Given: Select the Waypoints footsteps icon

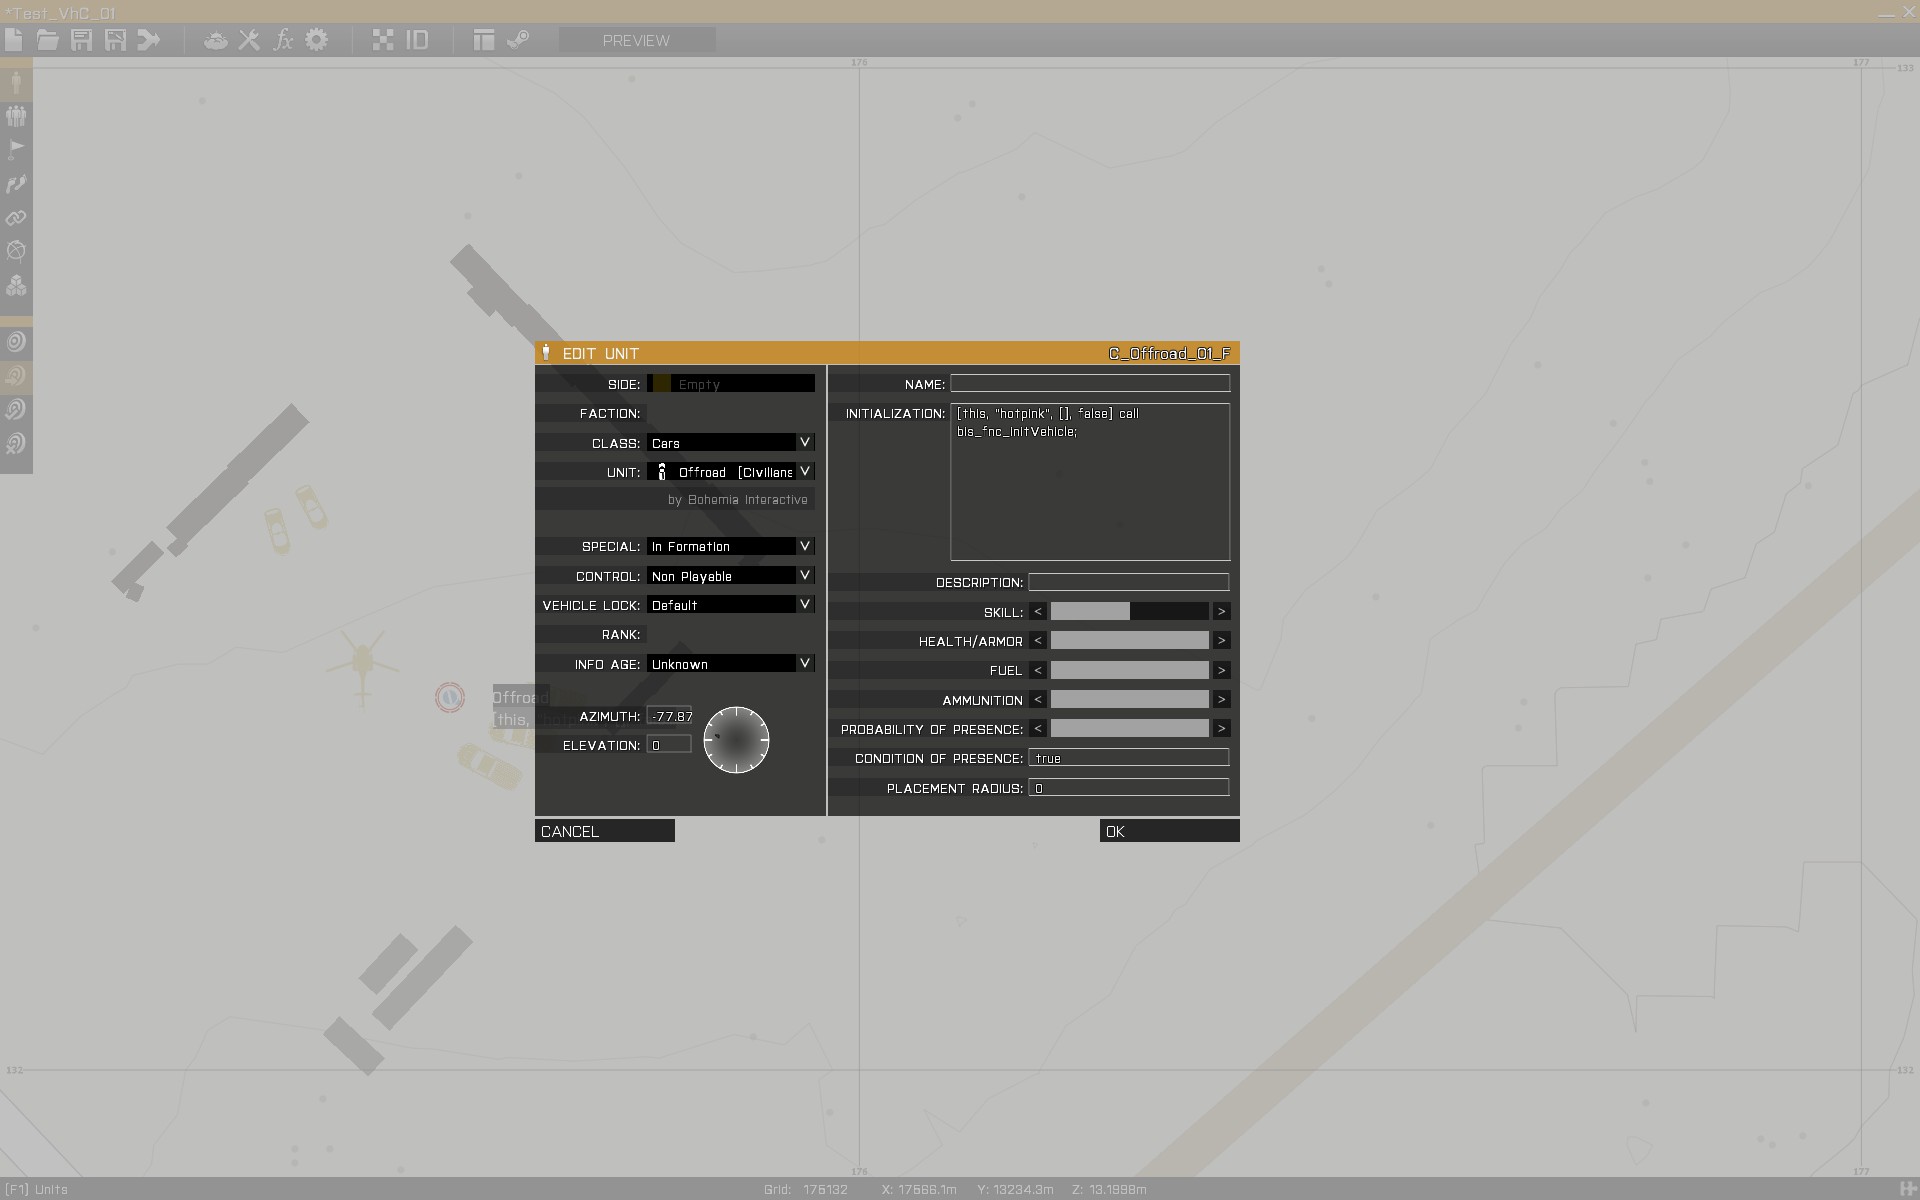Looking at the screenshot, I should (x=15, y=184).
